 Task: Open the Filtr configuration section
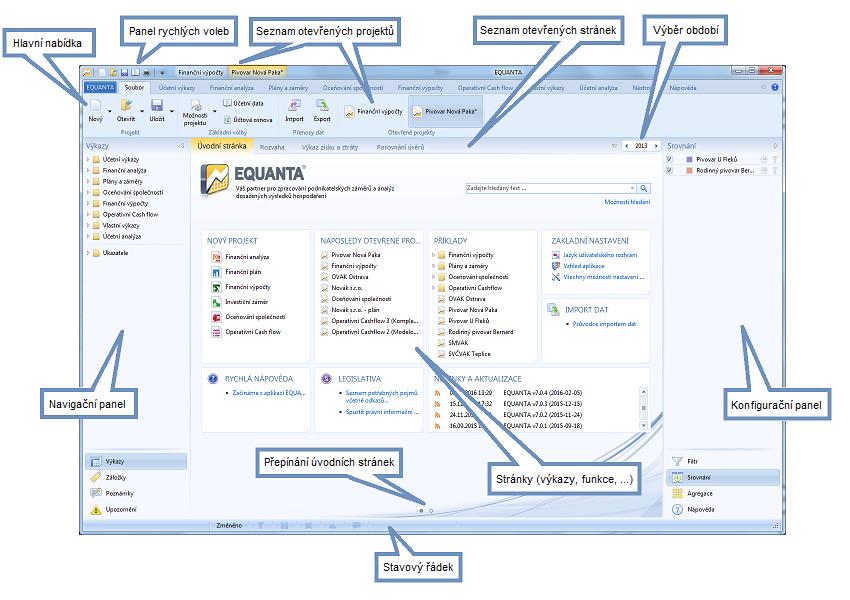[723, 461]
